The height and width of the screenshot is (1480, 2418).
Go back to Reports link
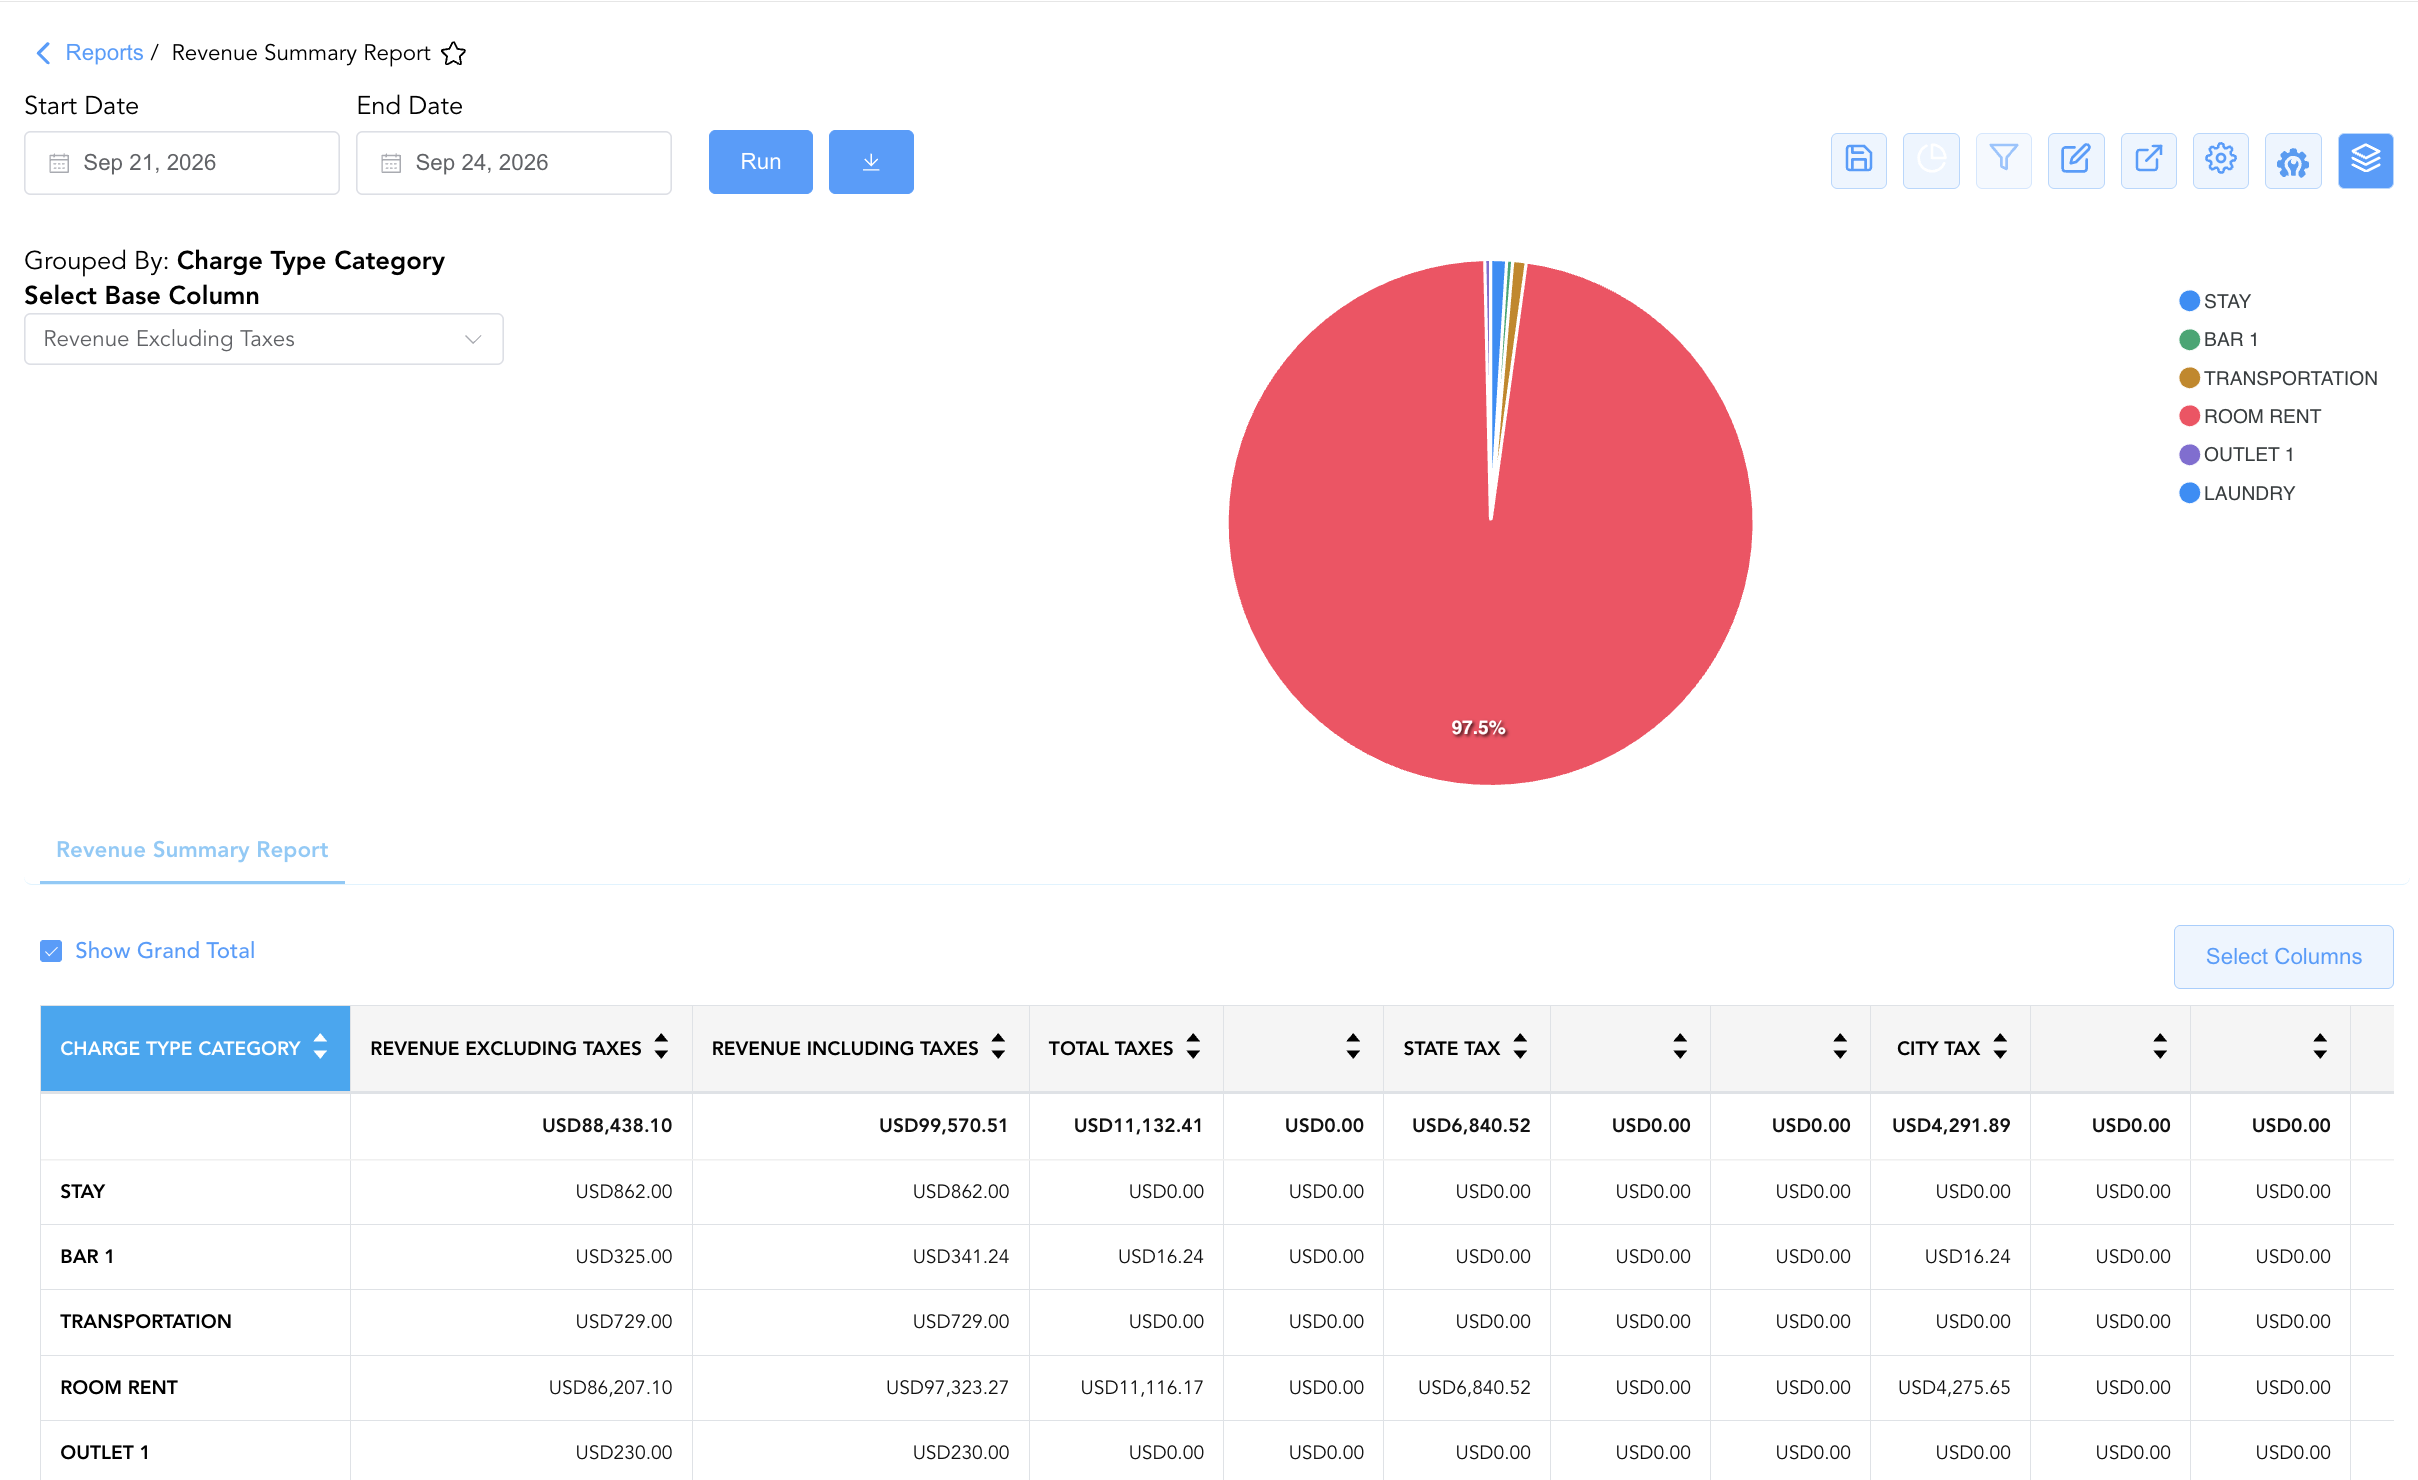pyautogui.click(x=104, y=53)
